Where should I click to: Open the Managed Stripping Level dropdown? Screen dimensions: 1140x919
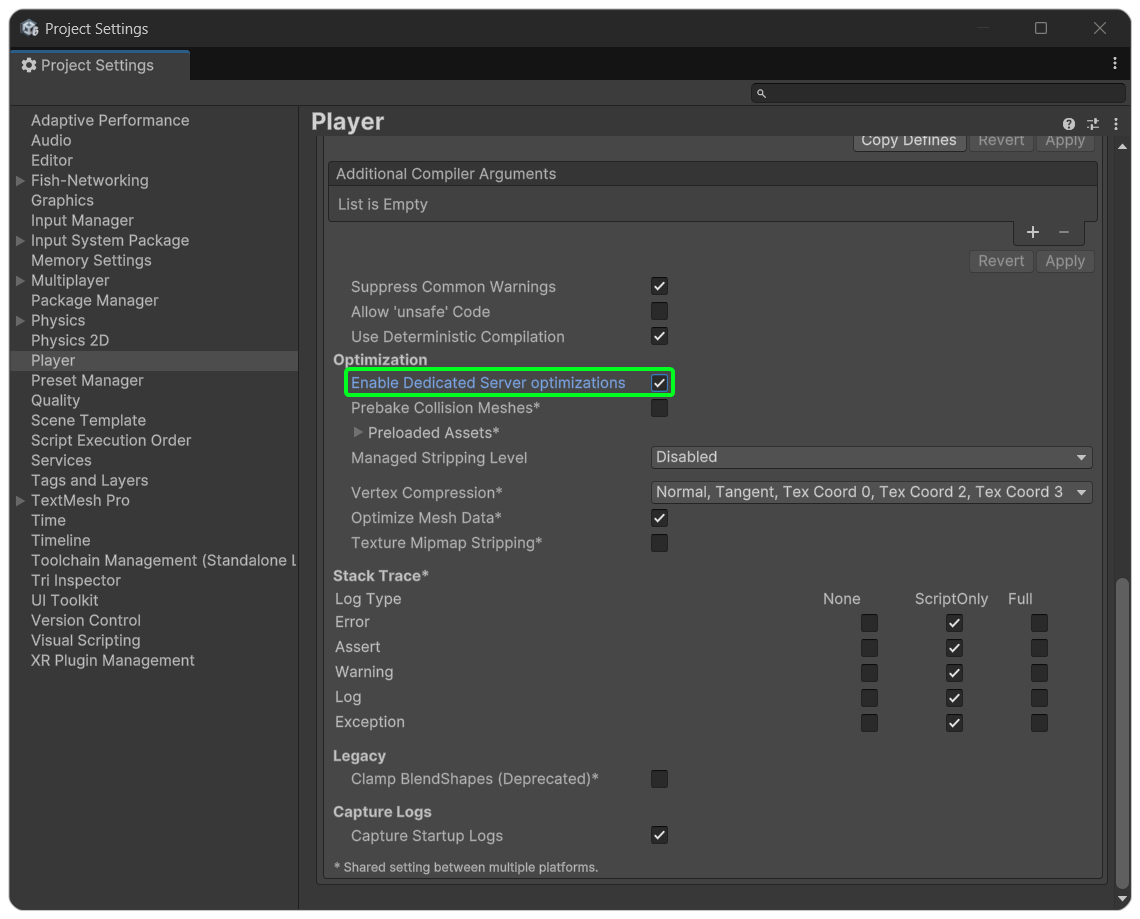tap(871, 457)
